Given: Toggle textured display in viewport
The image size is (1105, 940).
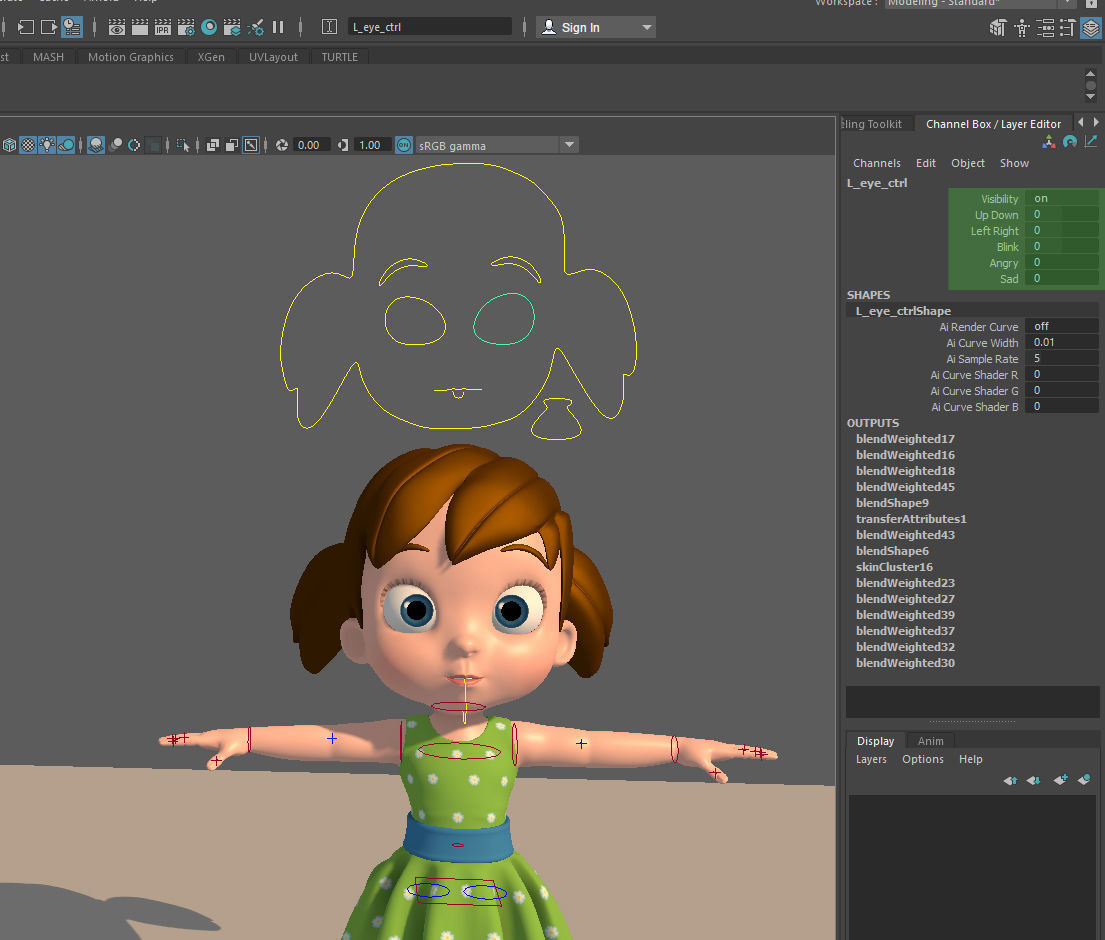Looking at the screenshot, I should coord(27,145).
